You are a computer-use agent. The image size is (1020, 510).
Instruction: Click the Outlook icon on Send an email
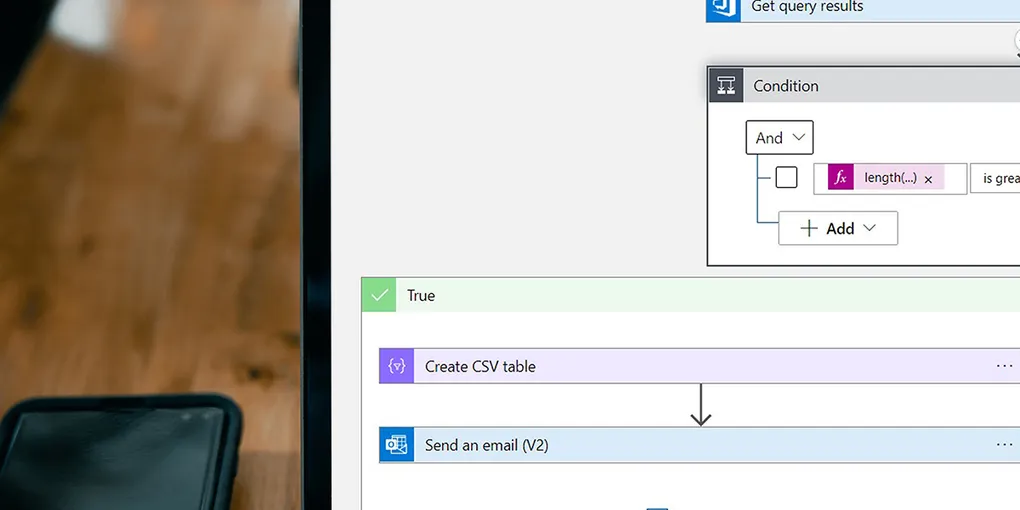(x=397, y=445)
